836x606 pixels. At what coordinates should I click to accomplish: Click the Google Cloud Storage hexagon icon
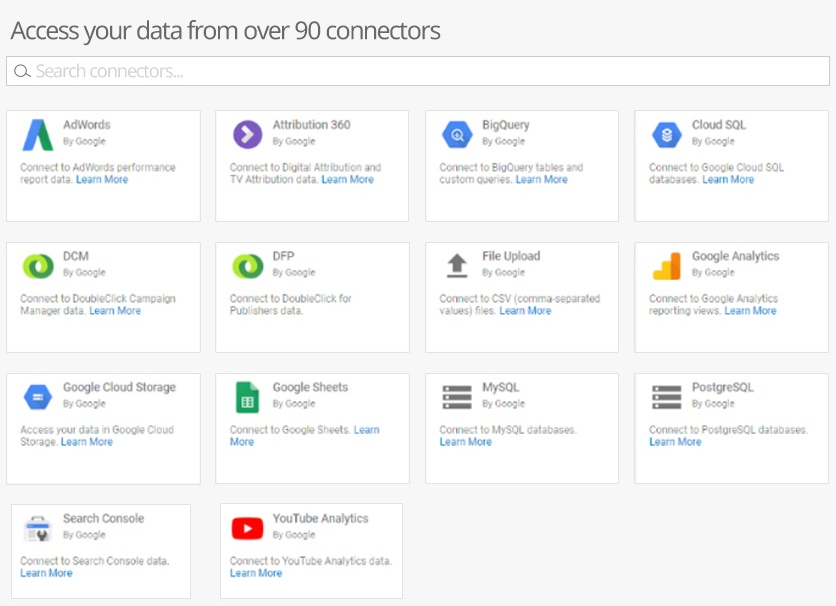click(38, 397)
